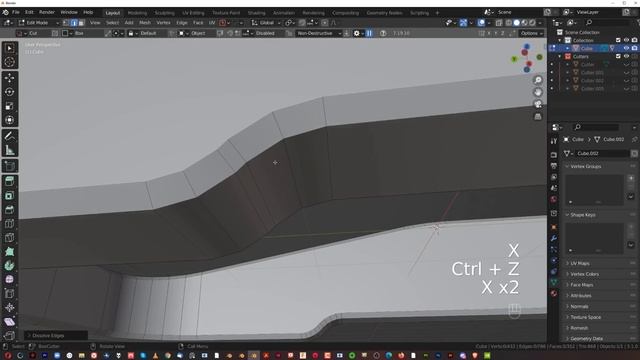Open the Render menu
The width and height of the screenshot is (640, 360).
[x=47, y=12]
